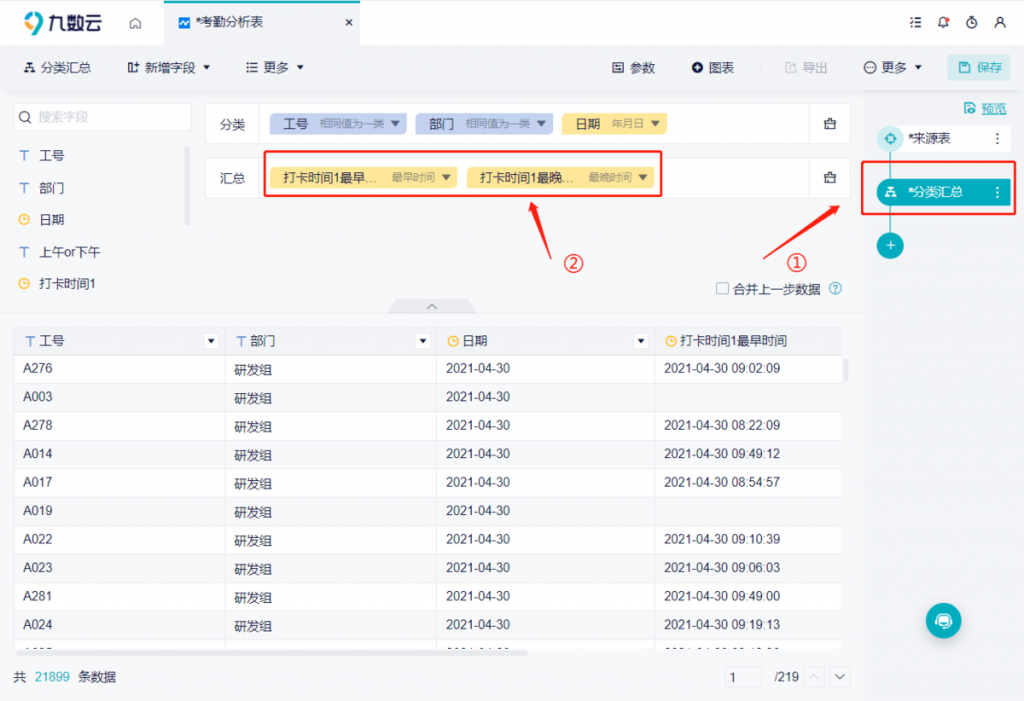Click the 保存 button
The height and width of the screenshot is (701, 1024).
[x=979, y=67]
